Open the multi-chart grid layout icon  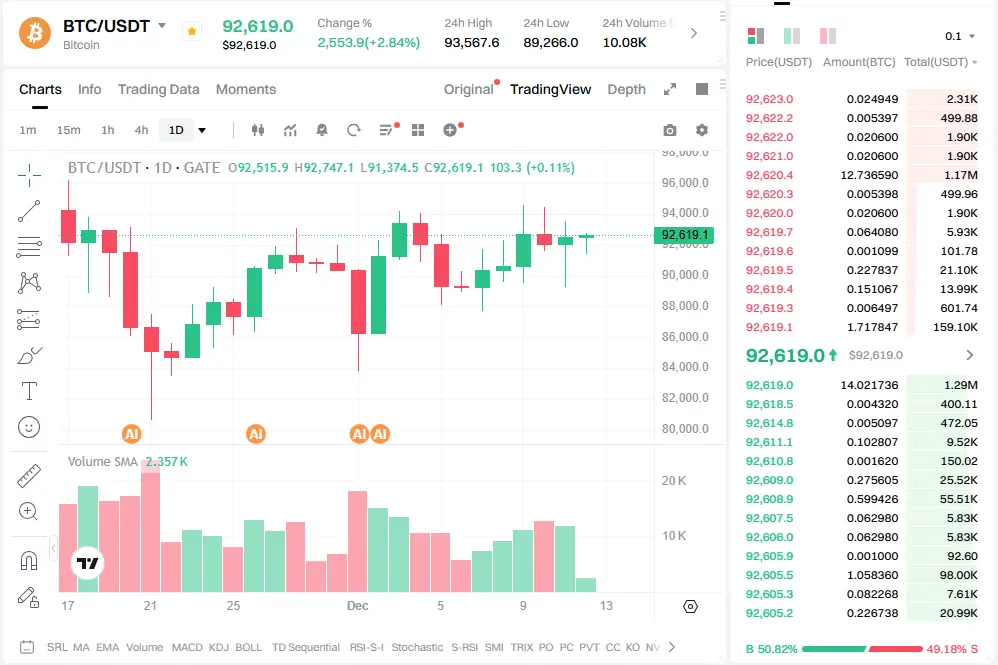[x=418, y=130]
